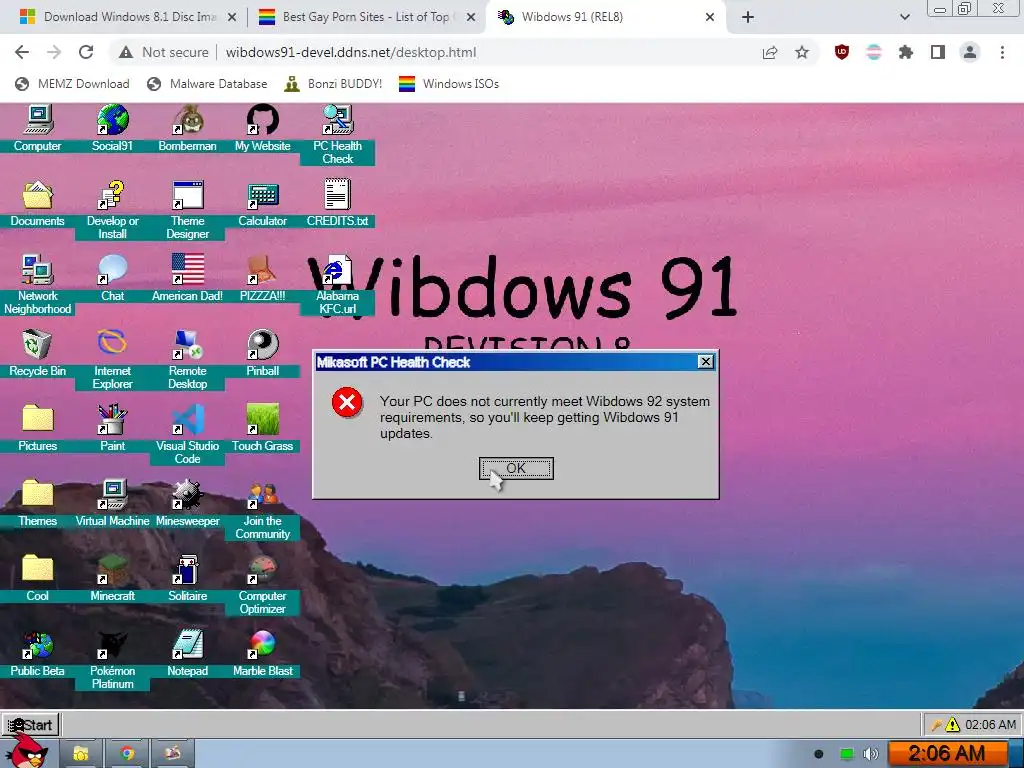This screenshot has height=768, width=1024.
Task: Click OK in the PC Health Check dialog
Action: tap(516, 468)
